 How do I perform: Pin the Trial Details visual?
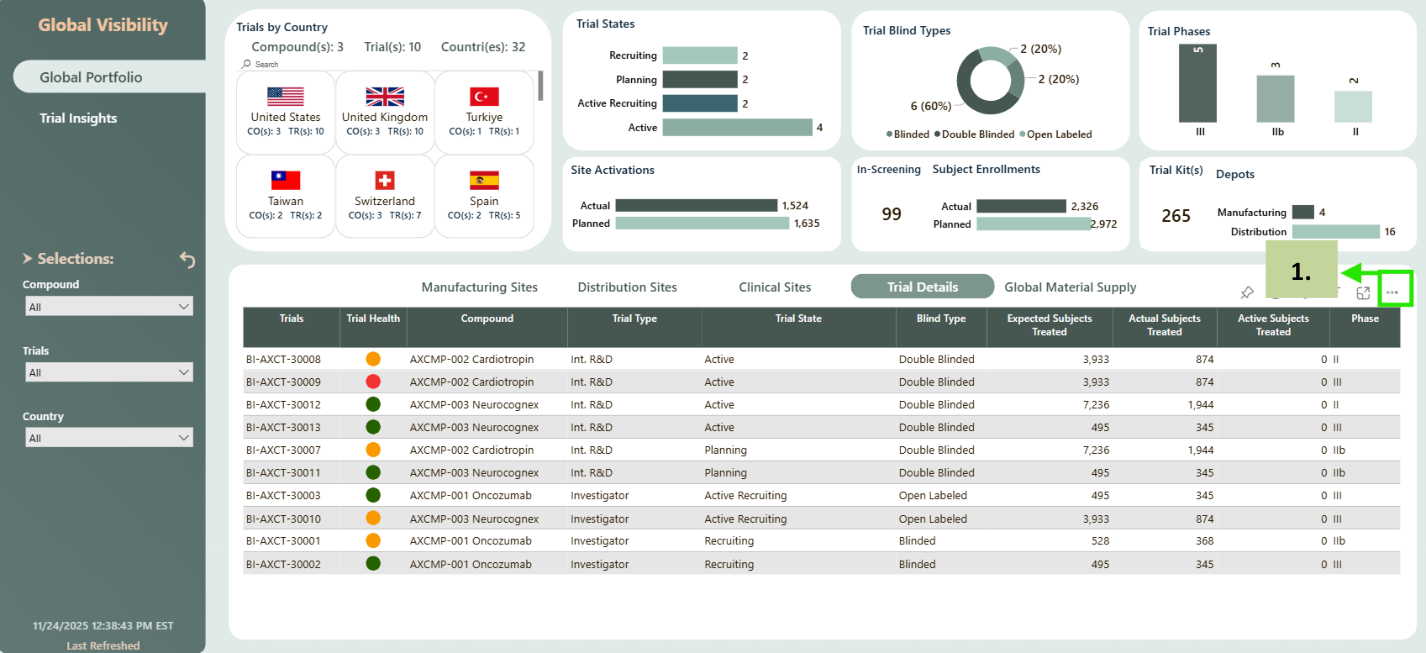(x=1246, y=293)
